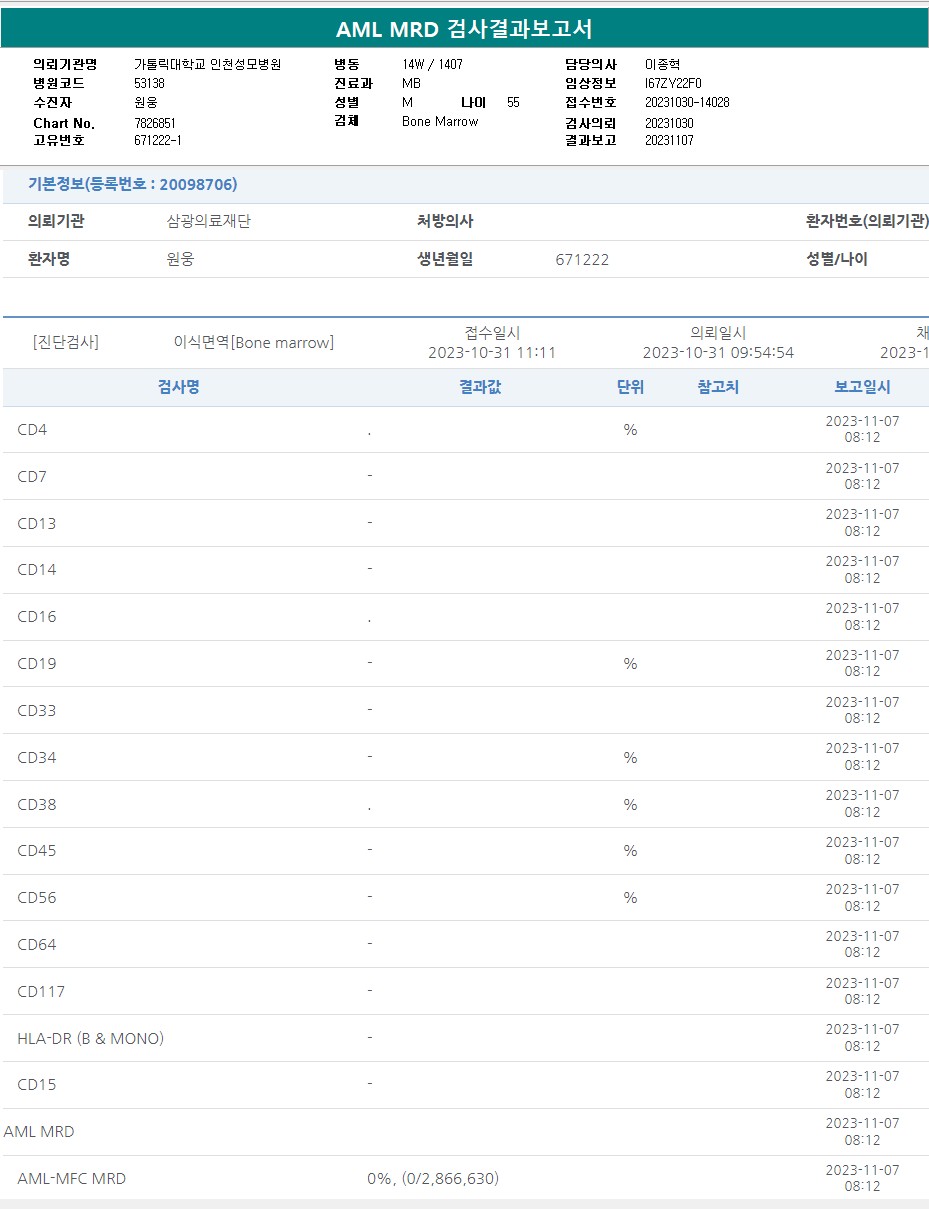Select the CD19 test row name
The image size is (929, 1209).
37,664
